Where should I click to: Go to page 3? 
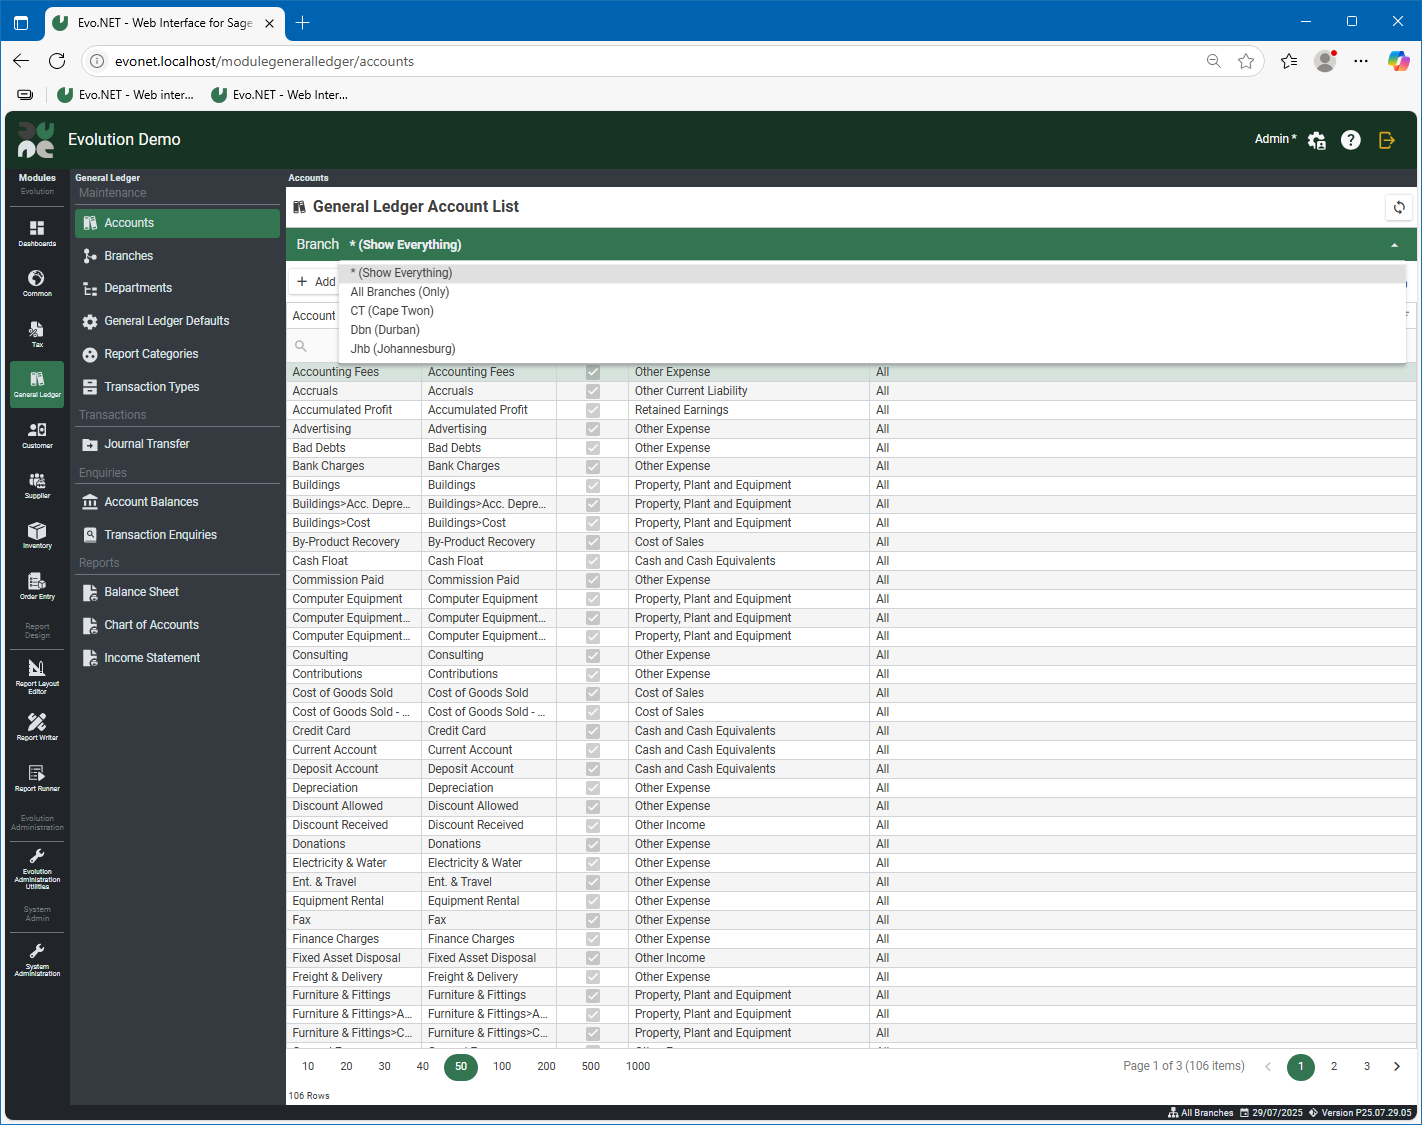[1367, 1067]
